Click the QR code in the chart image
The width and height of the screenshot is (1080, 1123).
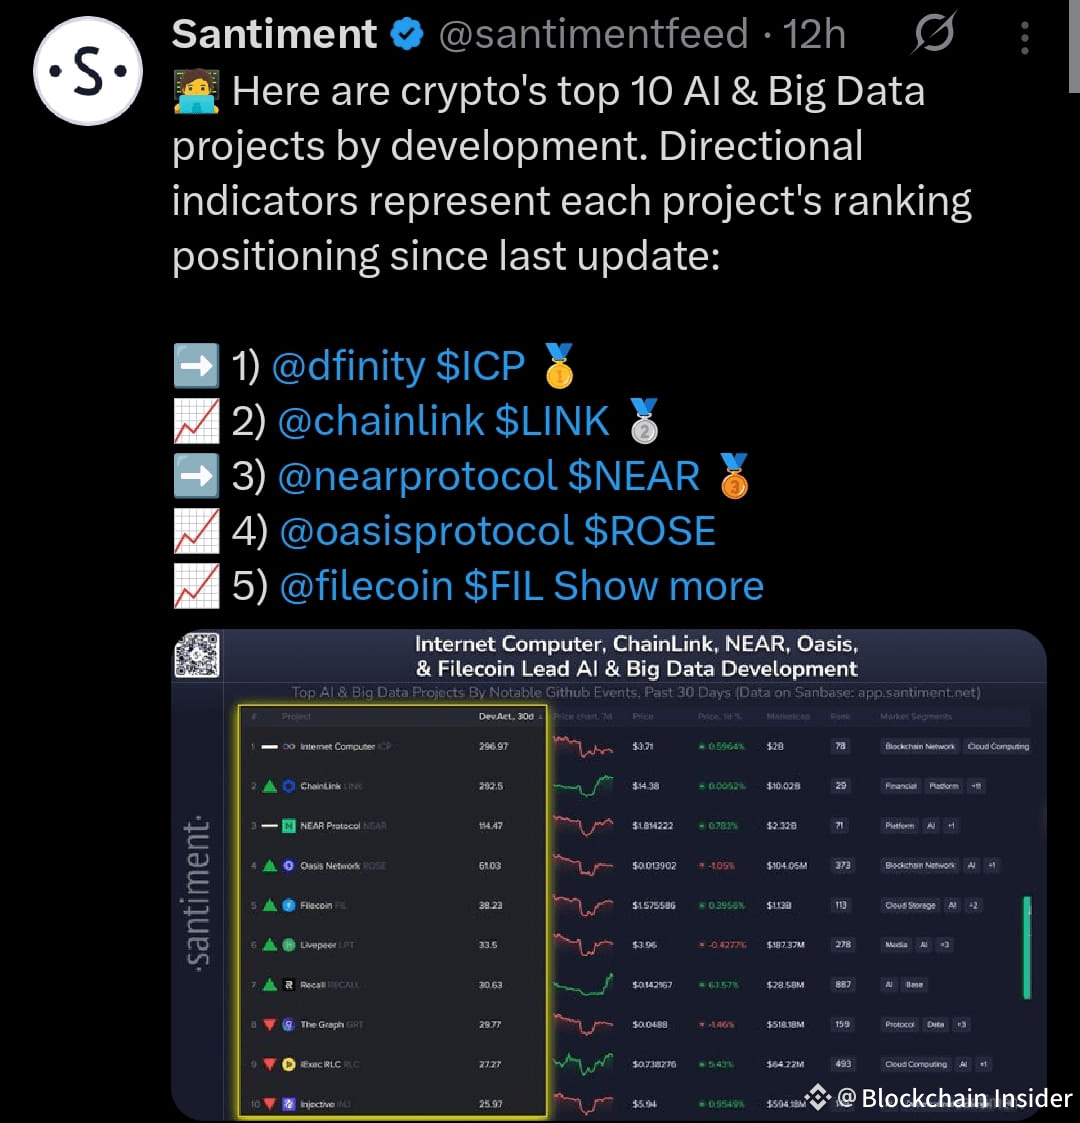click(197, 656)
